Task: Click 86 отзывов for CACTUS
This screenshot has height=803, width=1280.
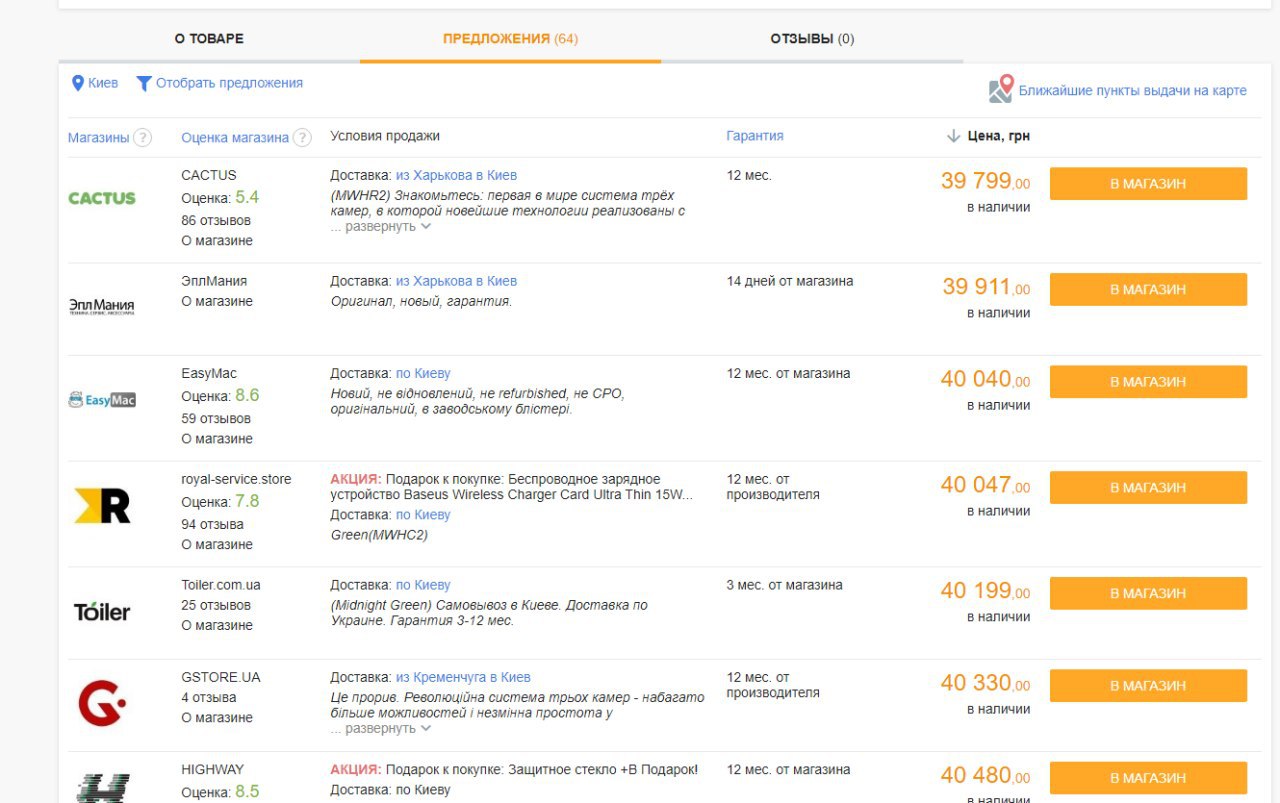Action: pos(216,220)
